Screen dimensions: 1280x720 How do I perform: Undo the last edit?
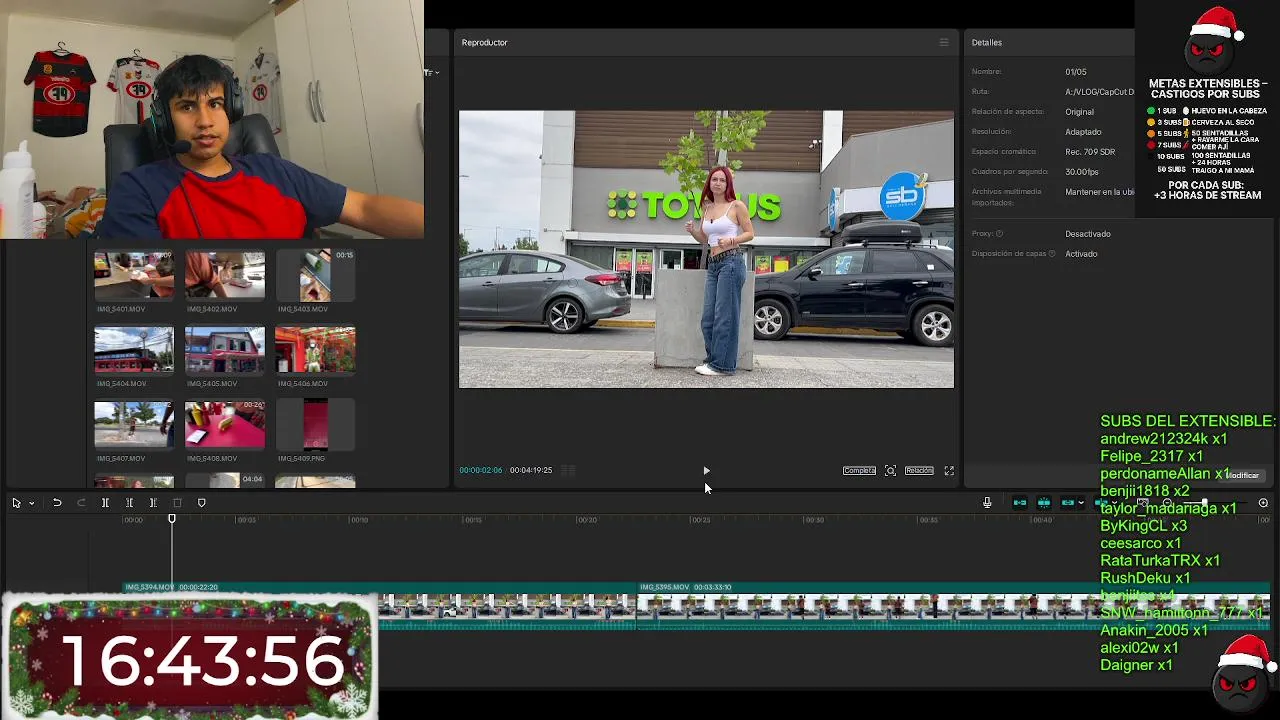[x=57, y=503]
